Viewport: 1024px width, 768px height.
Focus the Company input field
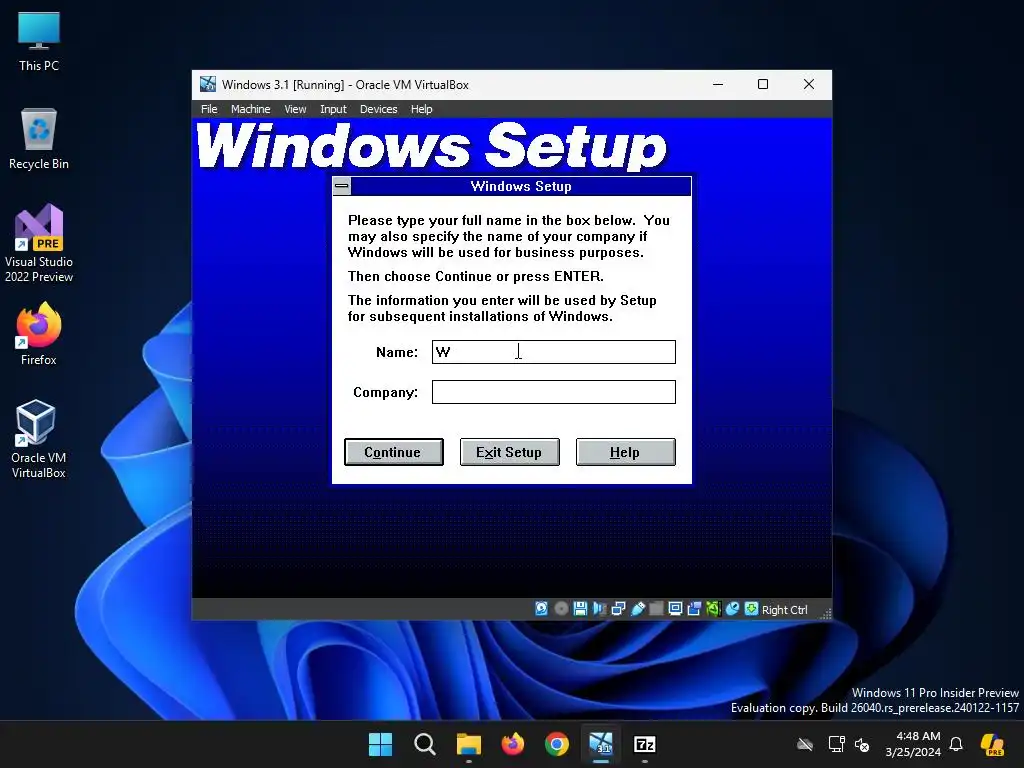click(x=554, y=392)
